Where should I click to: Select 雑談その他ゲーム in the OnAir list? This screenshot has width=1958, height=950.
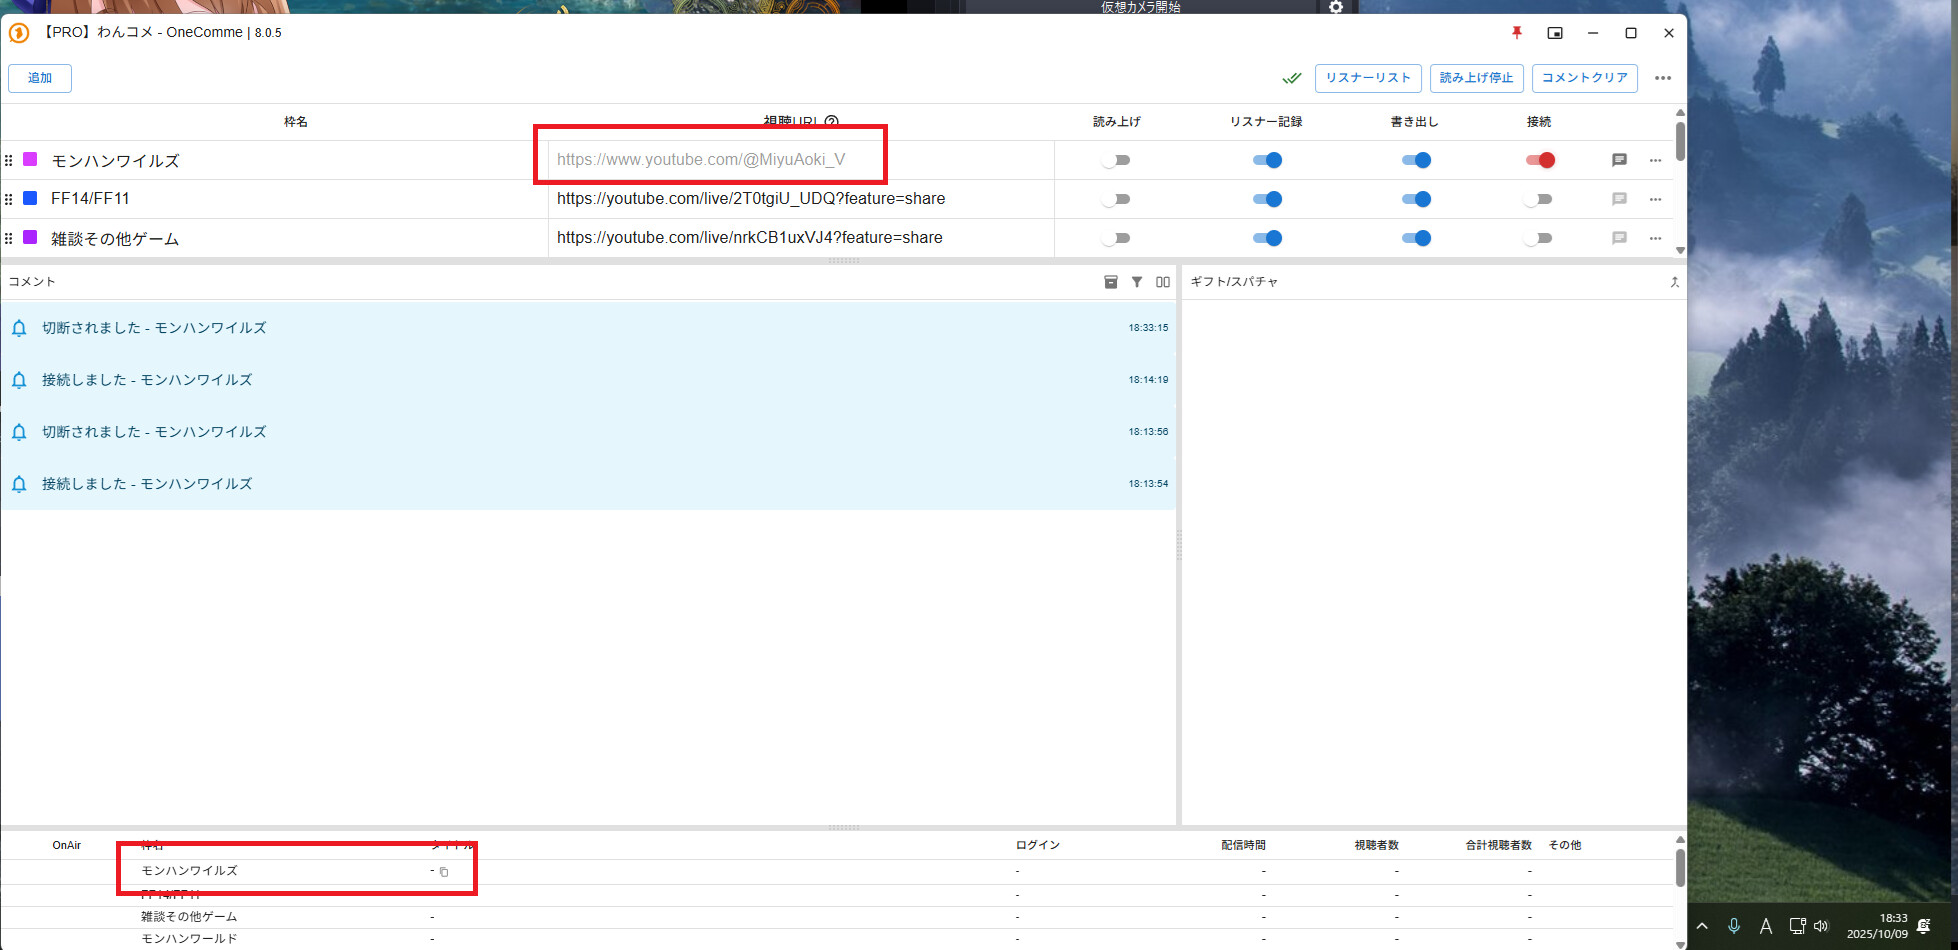coord(189,917)
